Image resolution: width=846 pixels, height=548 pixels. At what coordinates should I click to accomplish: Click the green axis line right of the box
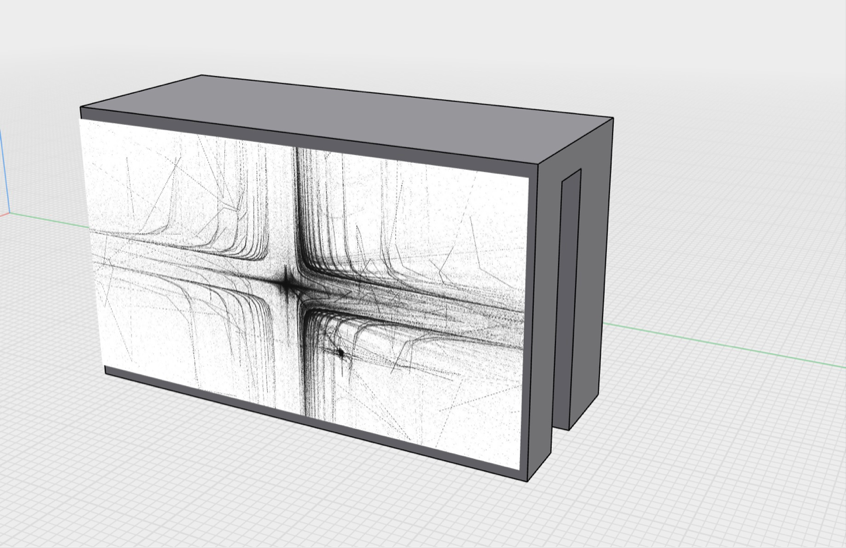724,345
